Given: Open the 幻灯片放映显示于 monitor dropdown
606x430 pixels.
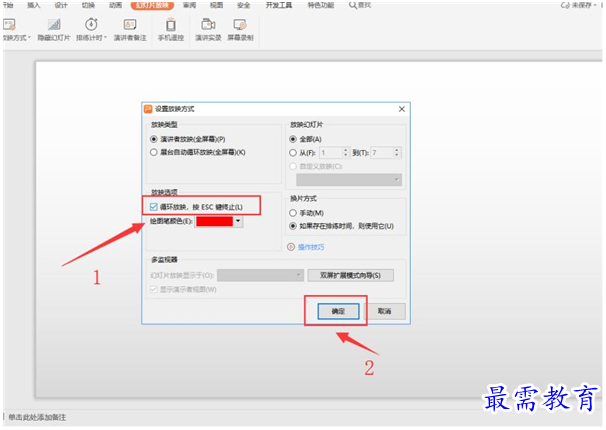Looking at the screenshot, I should 260,275.
